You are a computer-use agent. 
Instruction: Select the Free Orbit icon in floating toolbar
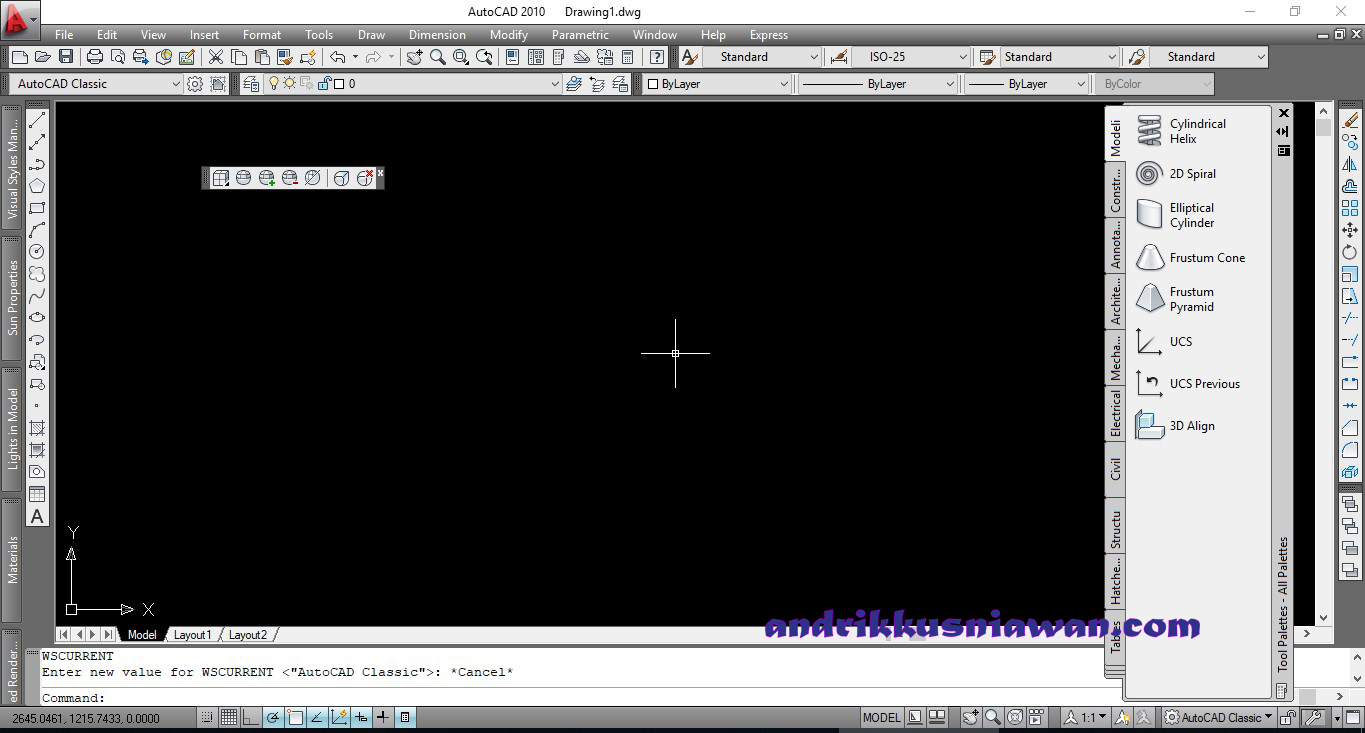coord(244,177)
